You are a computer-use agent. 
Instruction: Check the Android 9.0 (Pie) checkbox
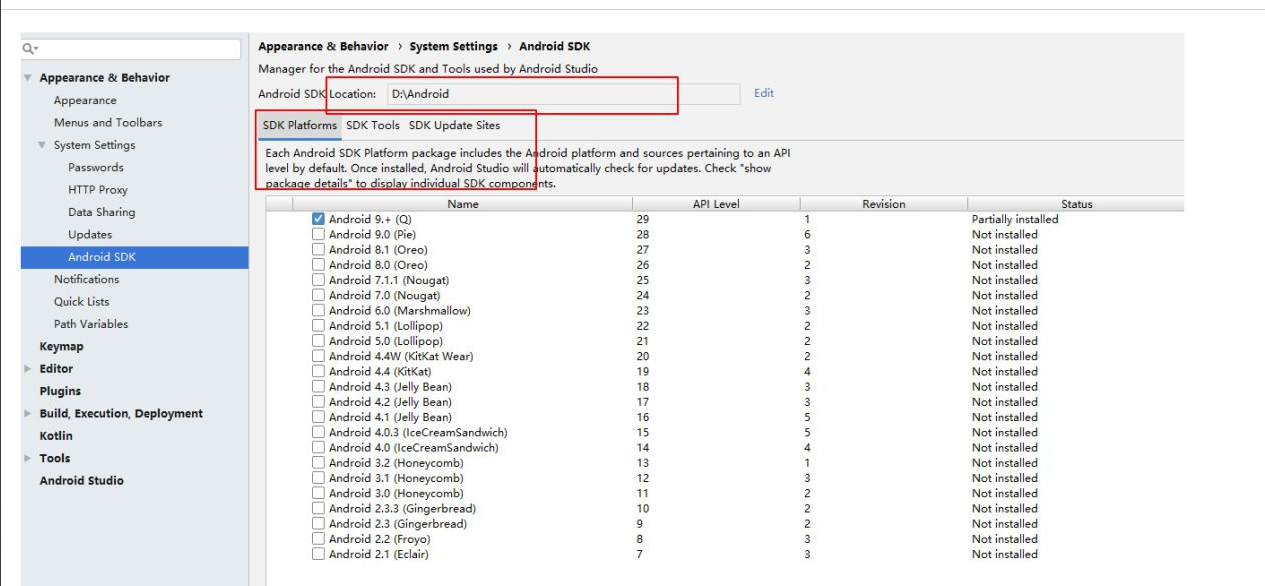318,234
